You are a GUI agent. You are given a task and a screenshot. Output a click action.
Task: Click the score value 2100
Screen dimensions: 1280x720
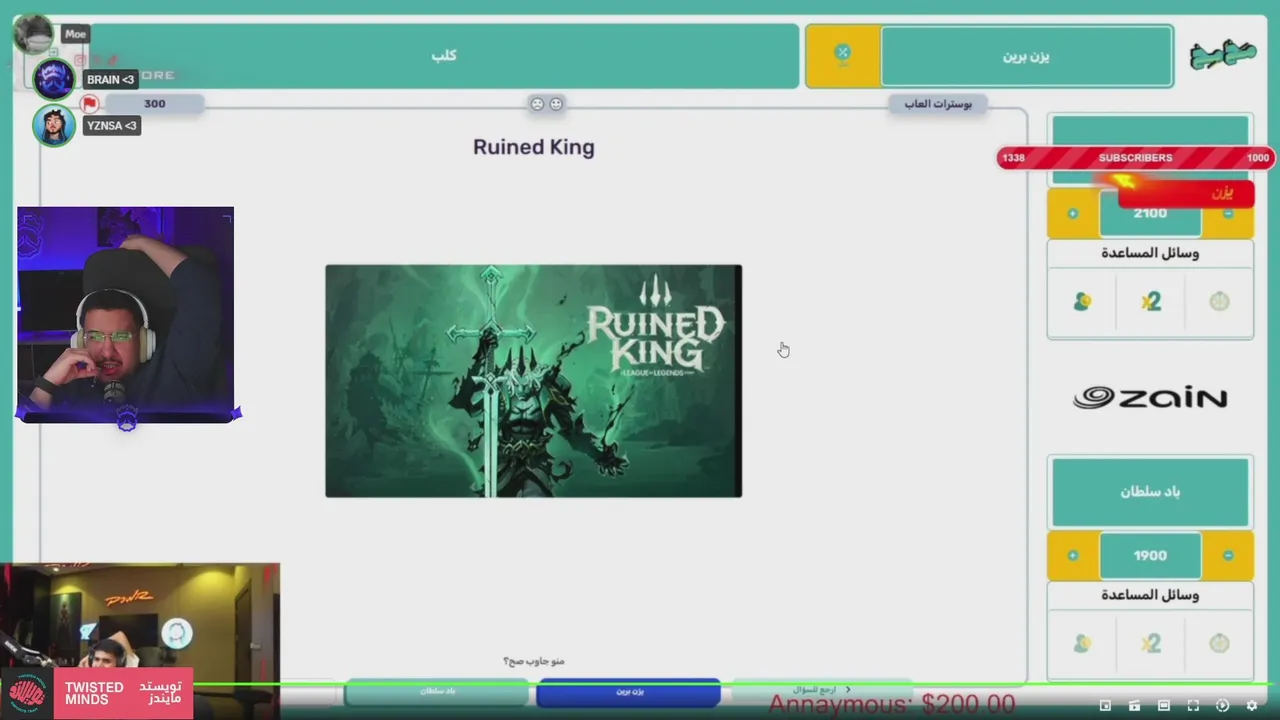pos(1150,213)
